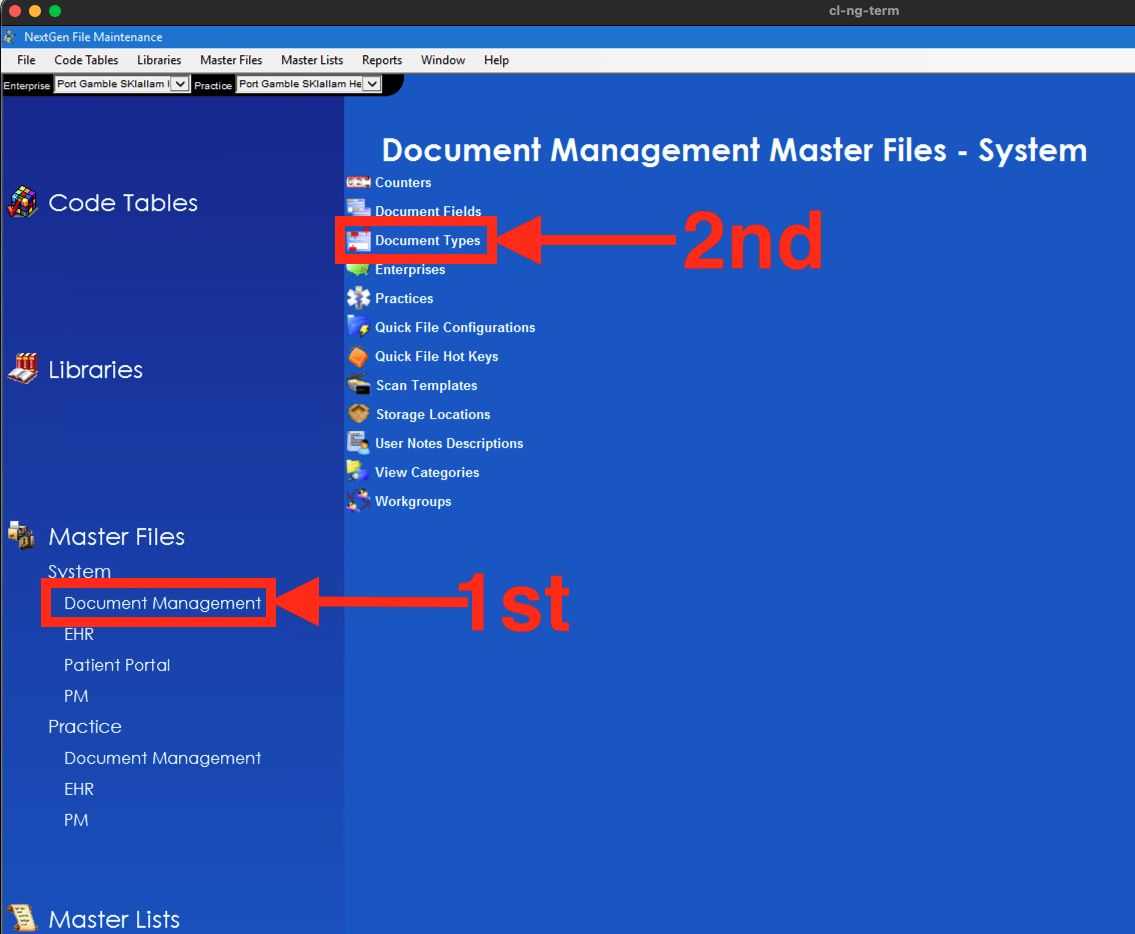1135x934 pixels.
Task: Open the Practices link
Action: (404, 298)
